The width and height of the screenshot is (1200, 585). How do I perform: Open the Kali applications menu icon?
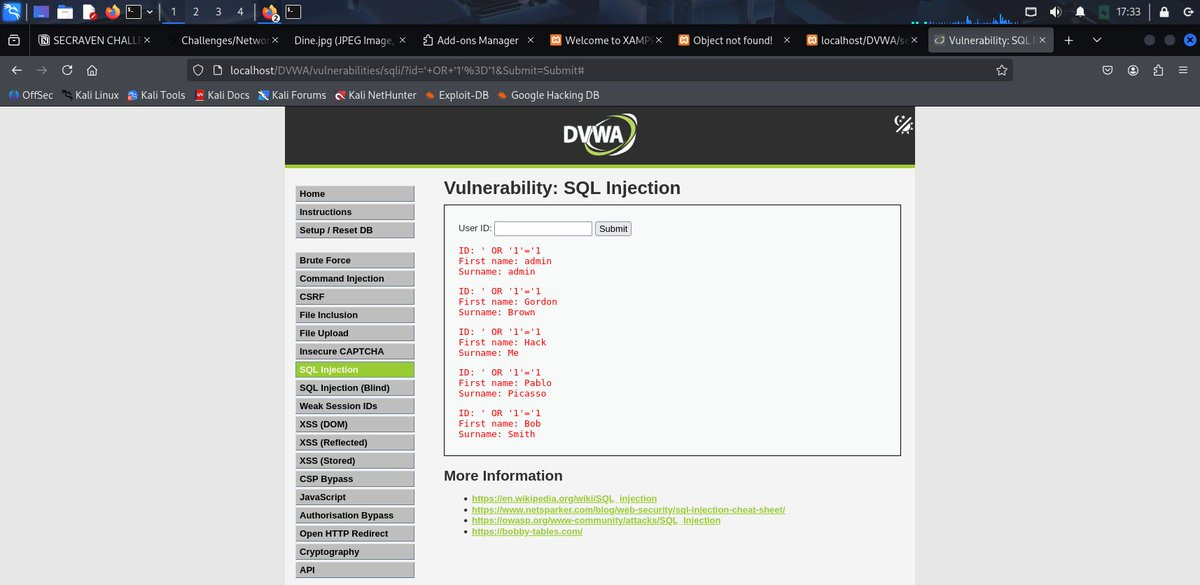click(x=13, y=12)
